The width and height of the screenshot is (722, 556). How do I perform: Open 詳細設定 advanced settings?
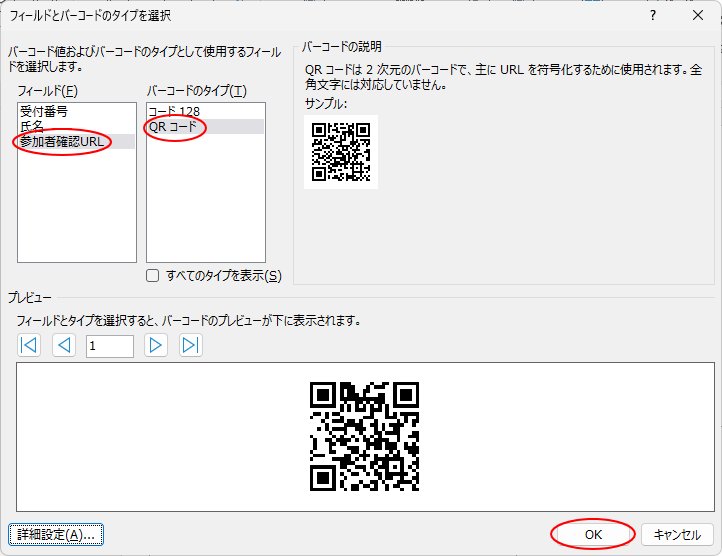56,535
